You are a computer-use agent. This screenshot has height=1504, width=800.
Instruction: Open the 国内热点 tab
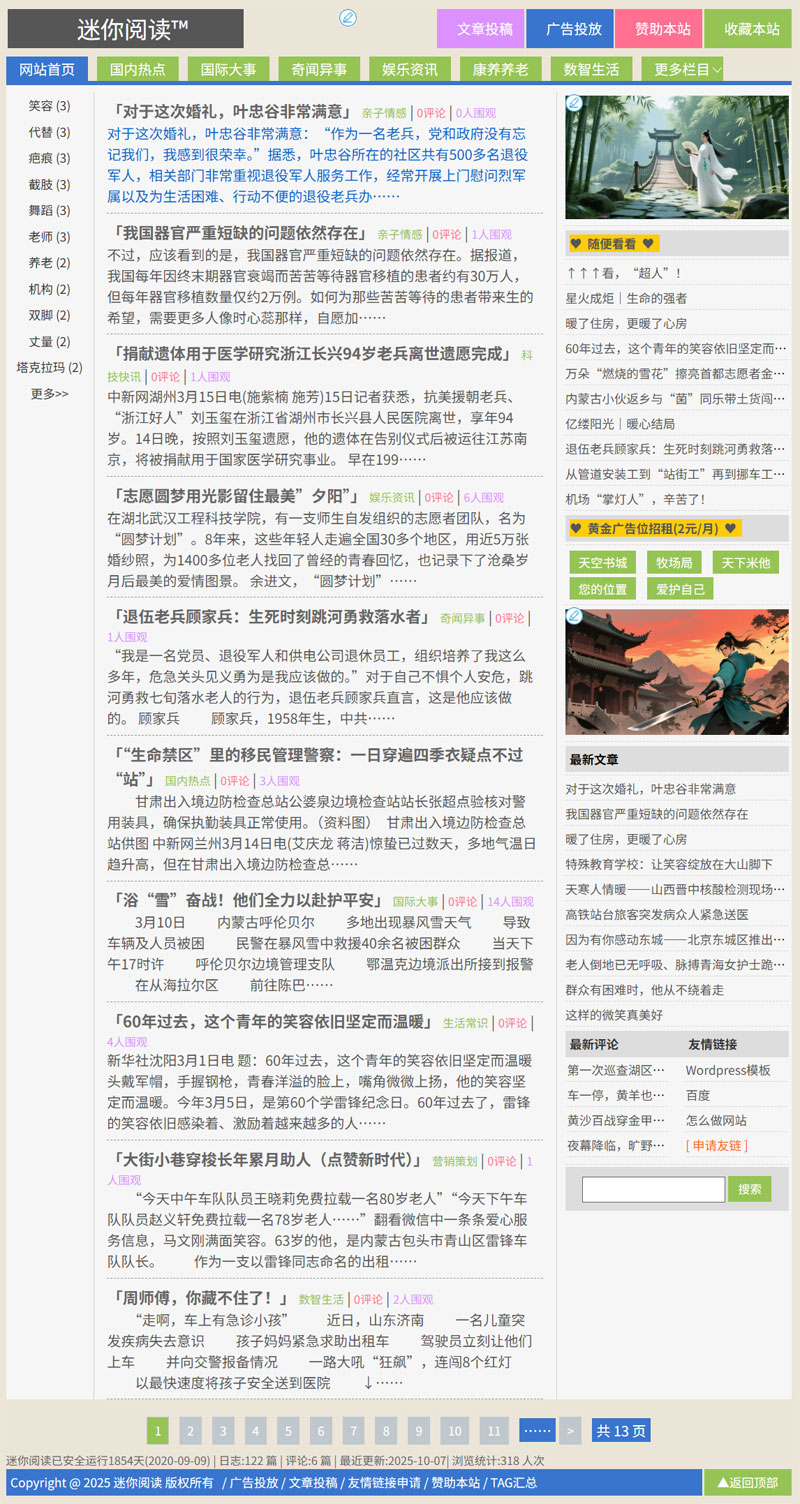pyautogui.click(x=138, y=69)
